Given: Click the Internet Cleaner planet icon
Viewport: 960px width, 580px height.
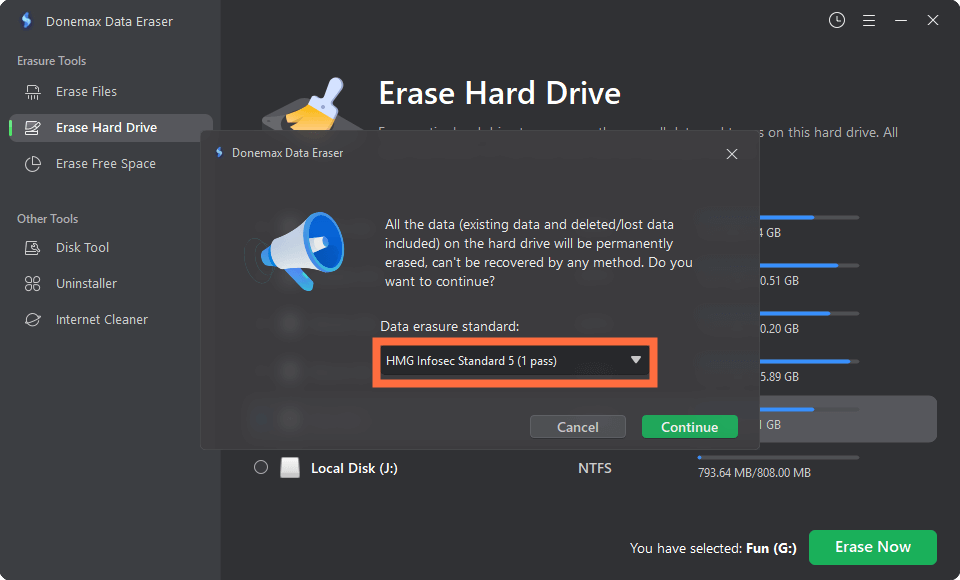Looking at the screenshot, I should [x=32, y=320].
